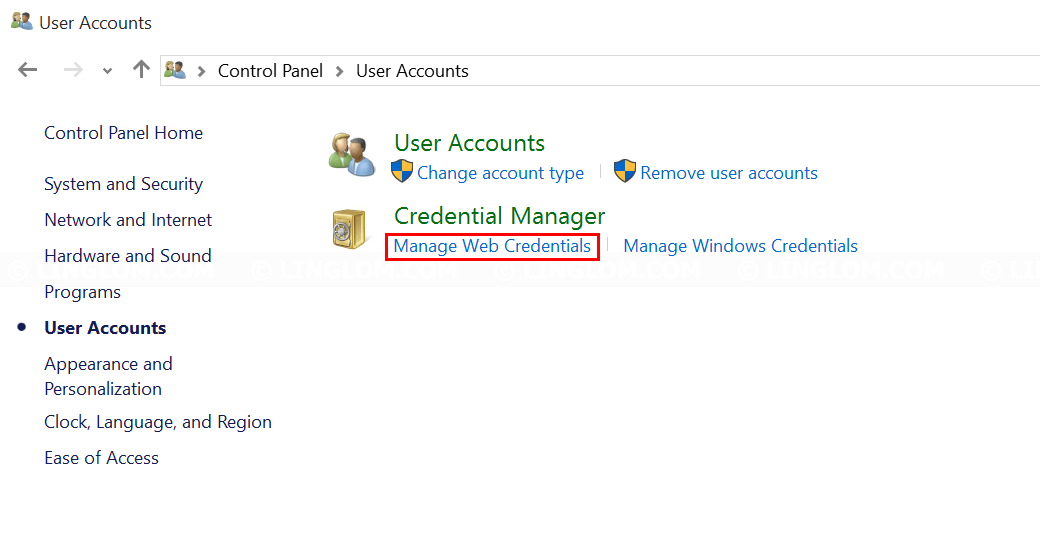This screenshot has width=1040, height=539.
Task: Expand chevron after Control Panel breadcrumb
Action: coord(340,71)
